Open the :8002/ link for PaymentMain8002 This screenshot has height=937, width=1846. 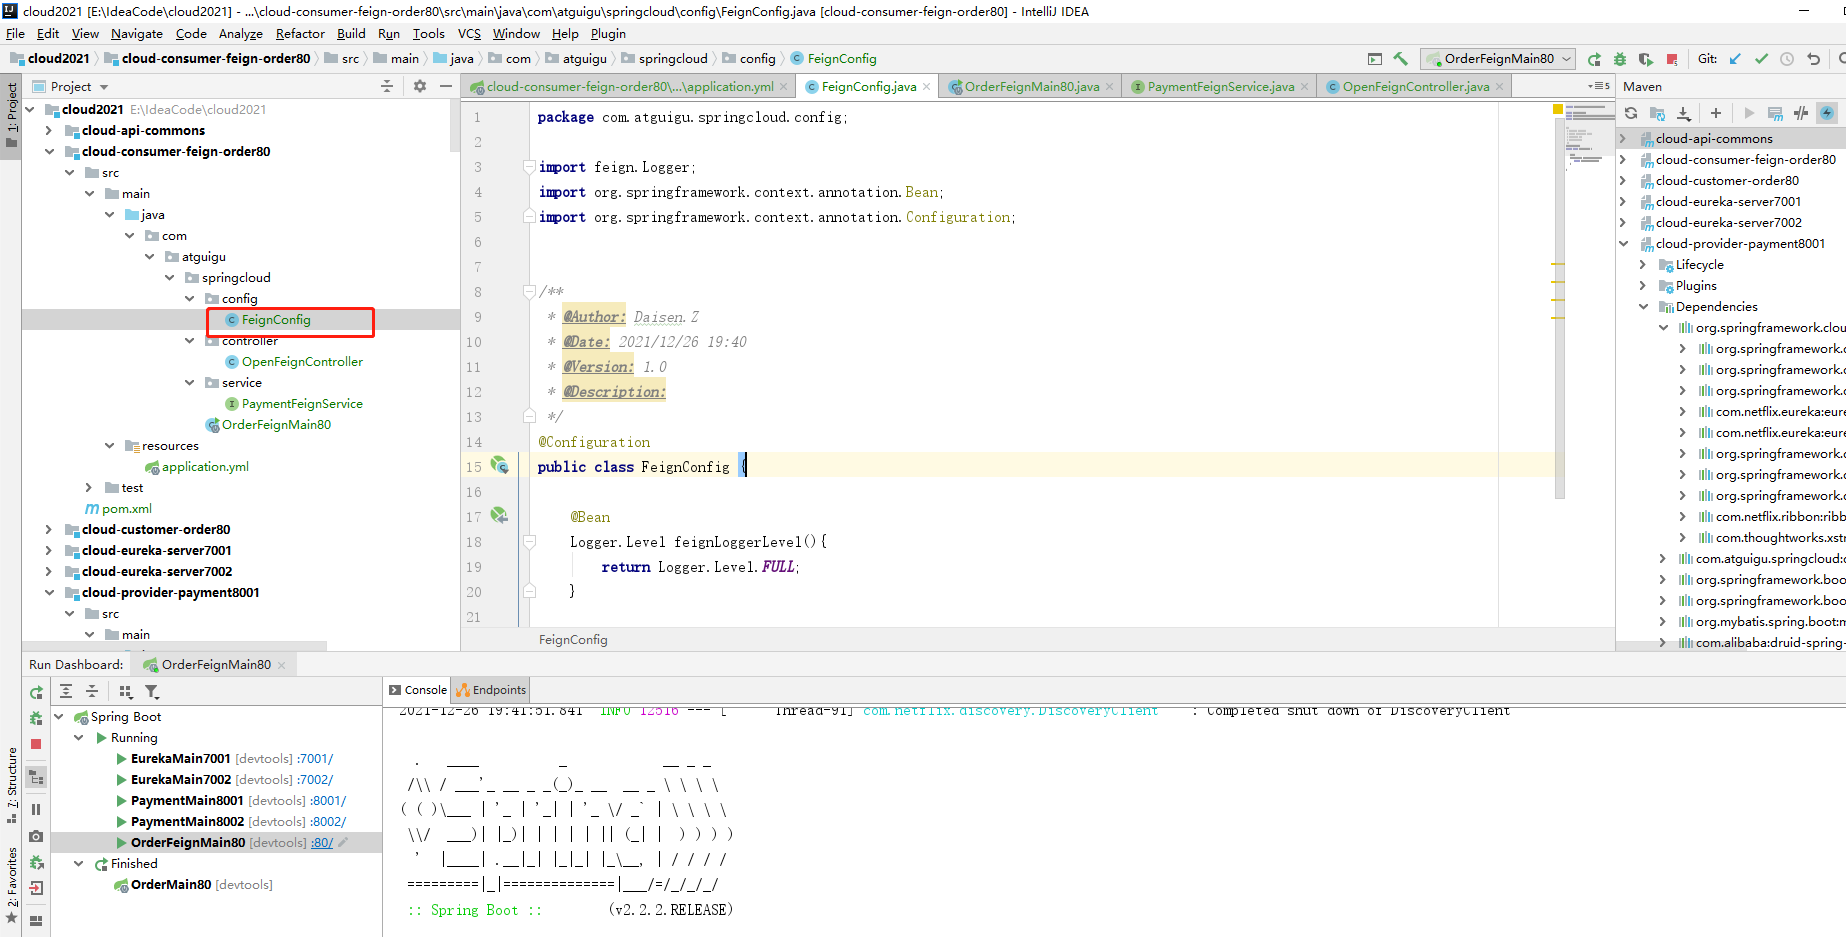tap(328, 821)
